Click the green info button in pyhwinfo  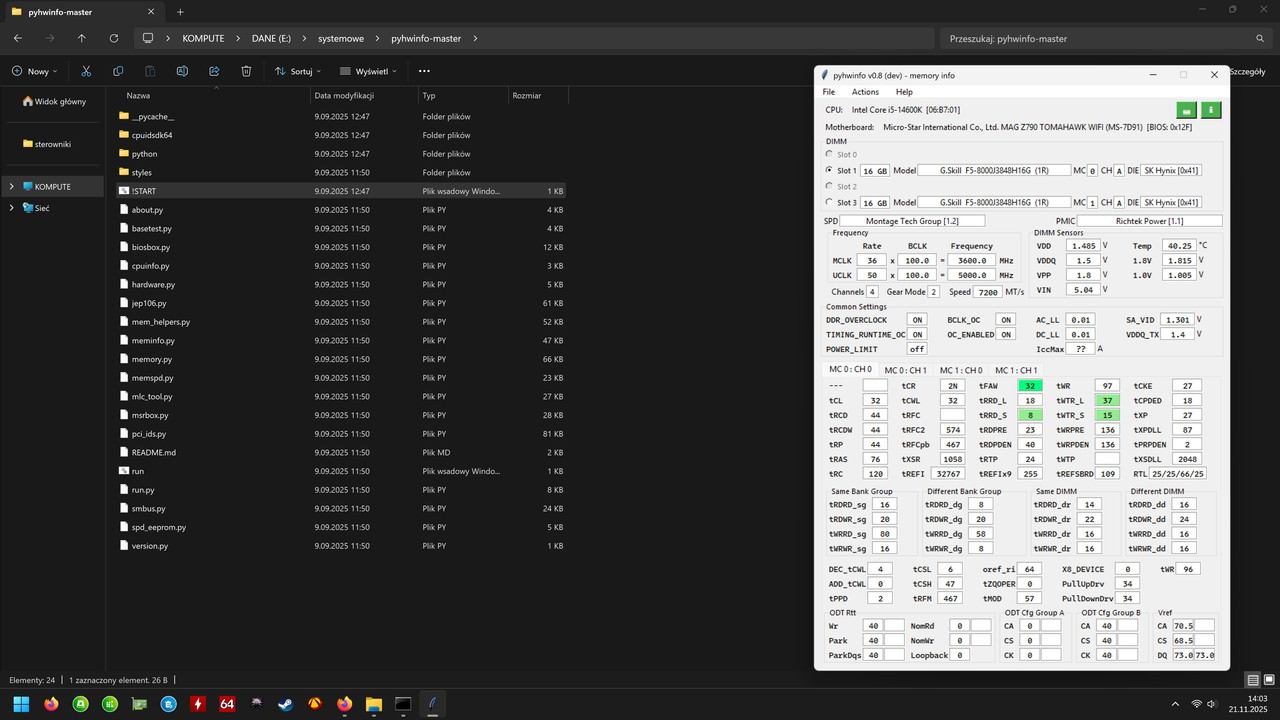(1210, 110)
